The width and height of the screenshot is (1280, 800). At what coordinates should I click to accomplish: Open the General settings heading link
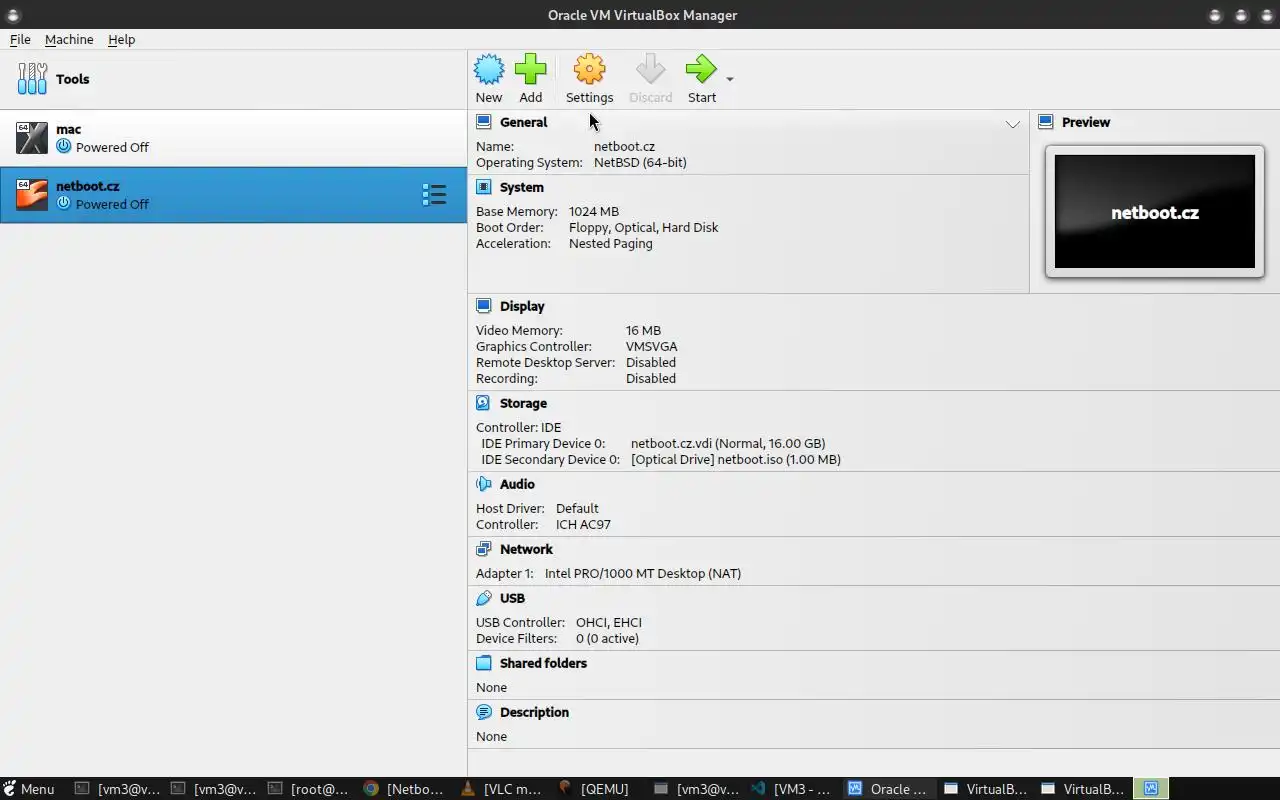pyautogui.click(x=523, y=122)
